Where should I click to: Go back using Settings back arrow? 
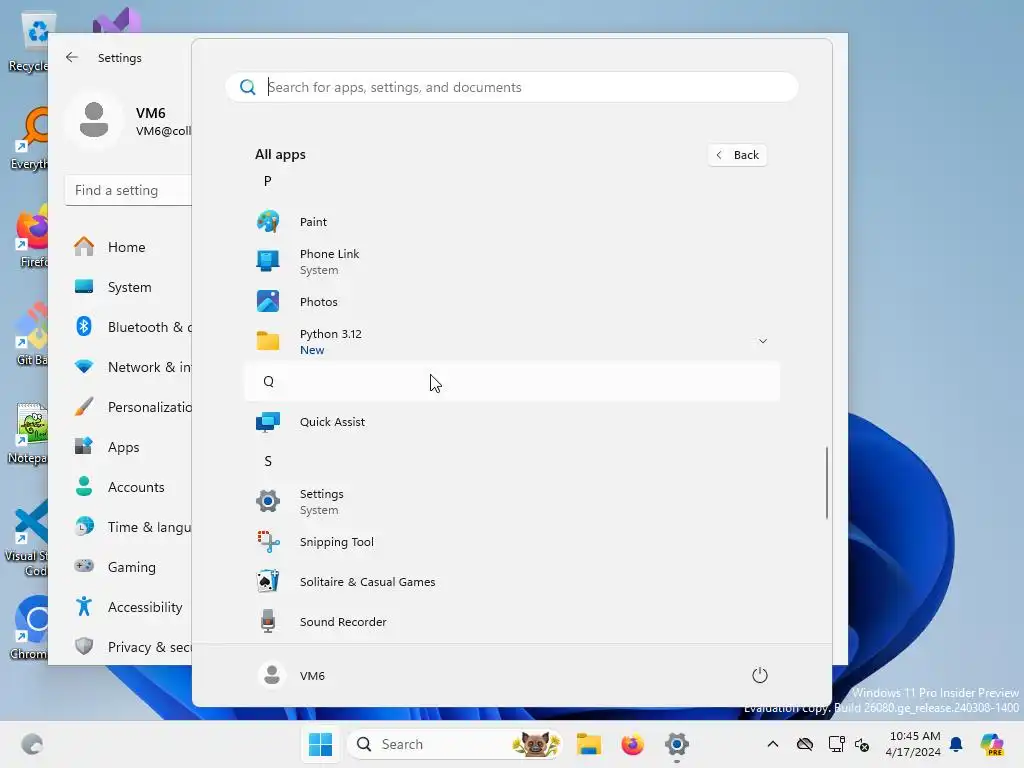click(72, 57)
